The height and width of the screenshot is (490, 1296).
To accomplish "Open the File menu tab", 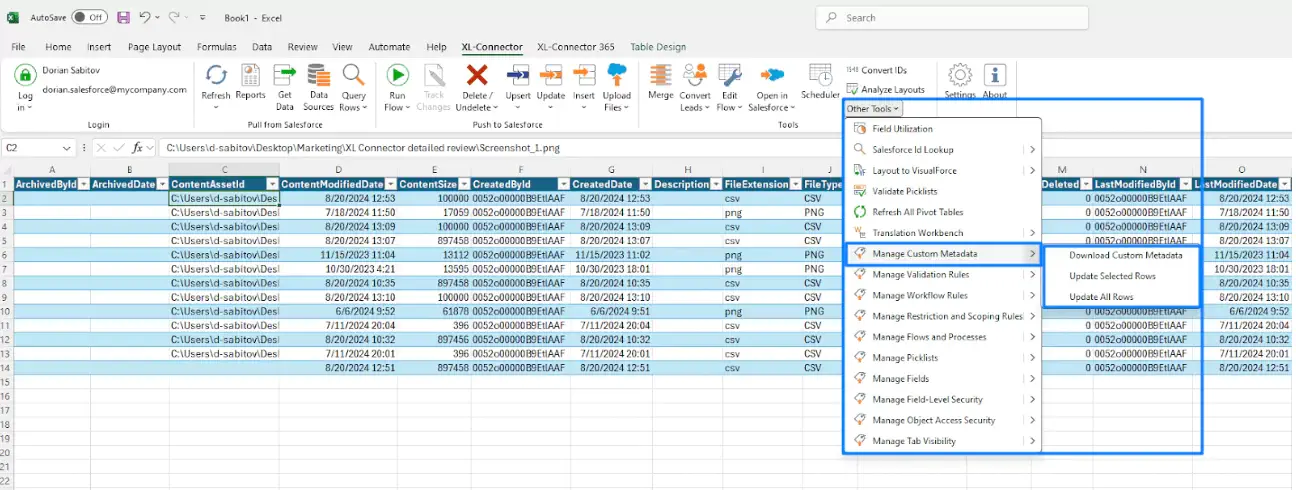I will pos(19,47).
